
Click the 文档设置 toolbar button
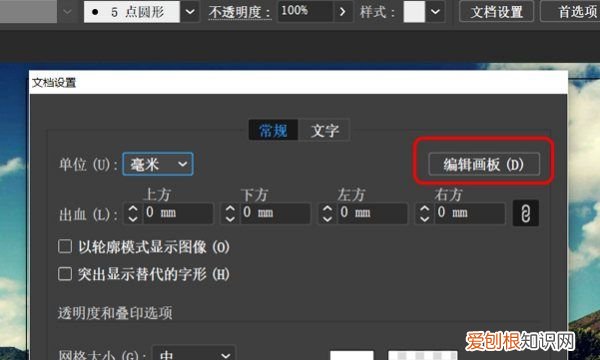[496, 12]
